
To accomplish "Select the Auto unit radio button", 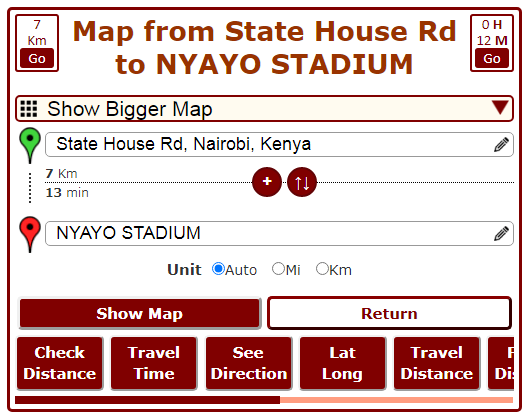I will (x=218, y=269).
